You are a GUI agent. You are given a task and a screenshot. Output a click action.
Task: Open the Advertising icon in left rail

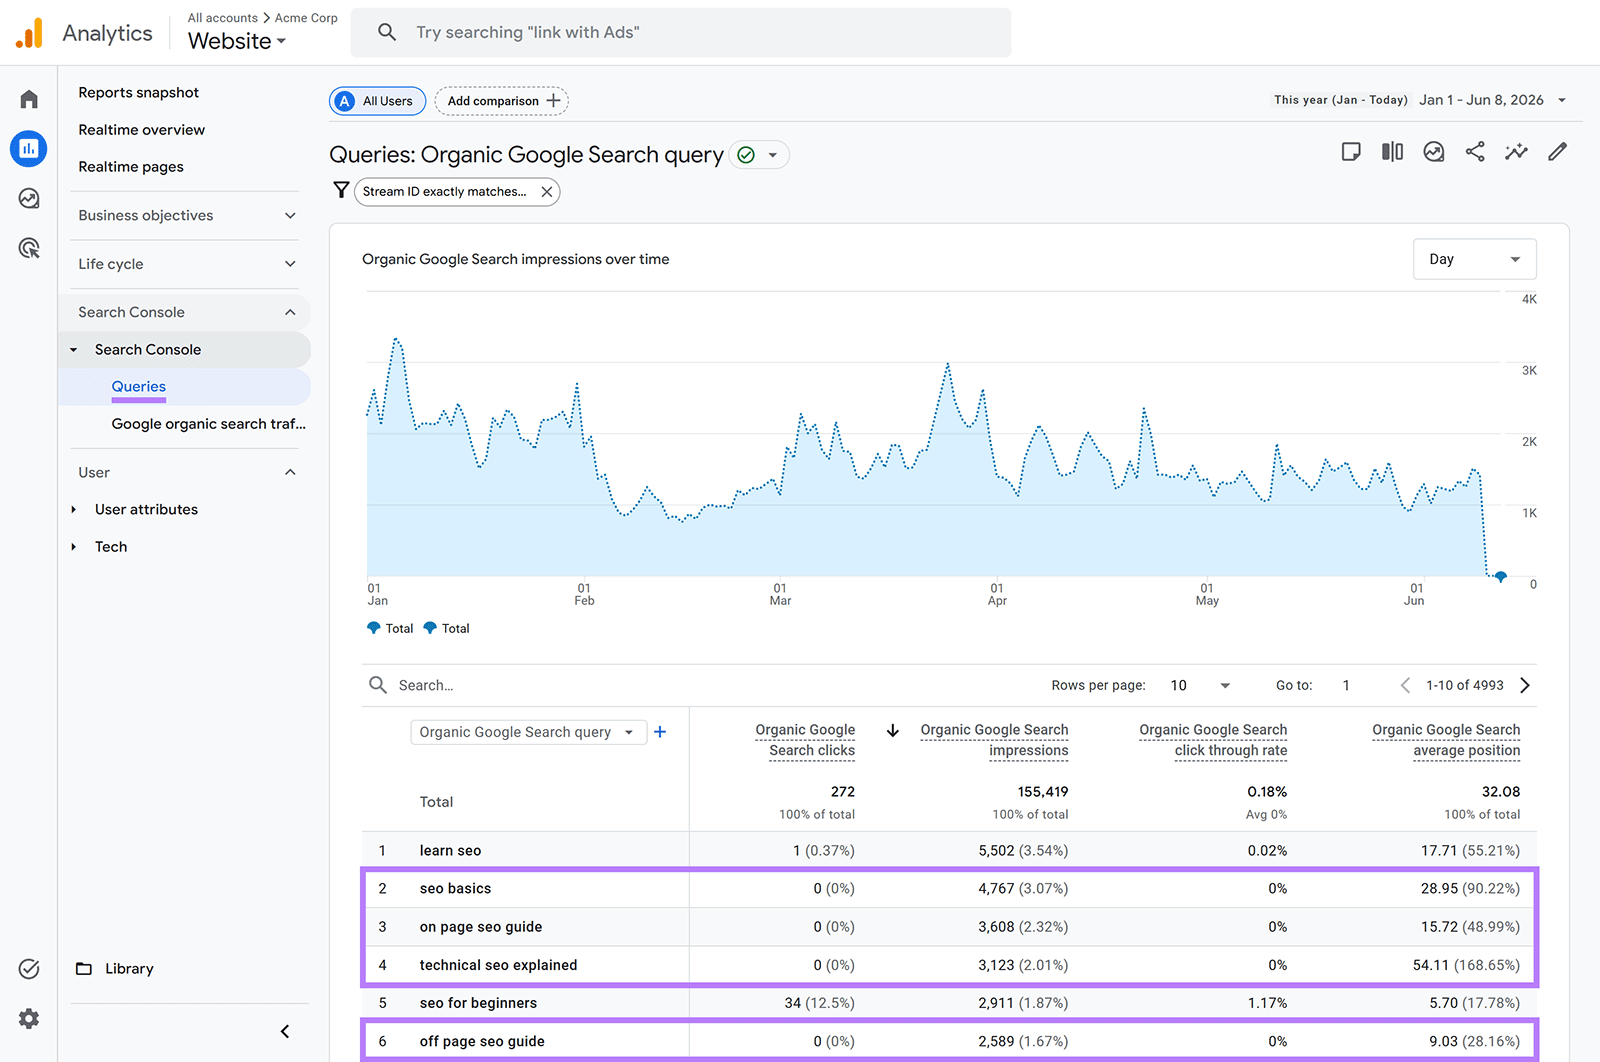[x=29, y=248]
